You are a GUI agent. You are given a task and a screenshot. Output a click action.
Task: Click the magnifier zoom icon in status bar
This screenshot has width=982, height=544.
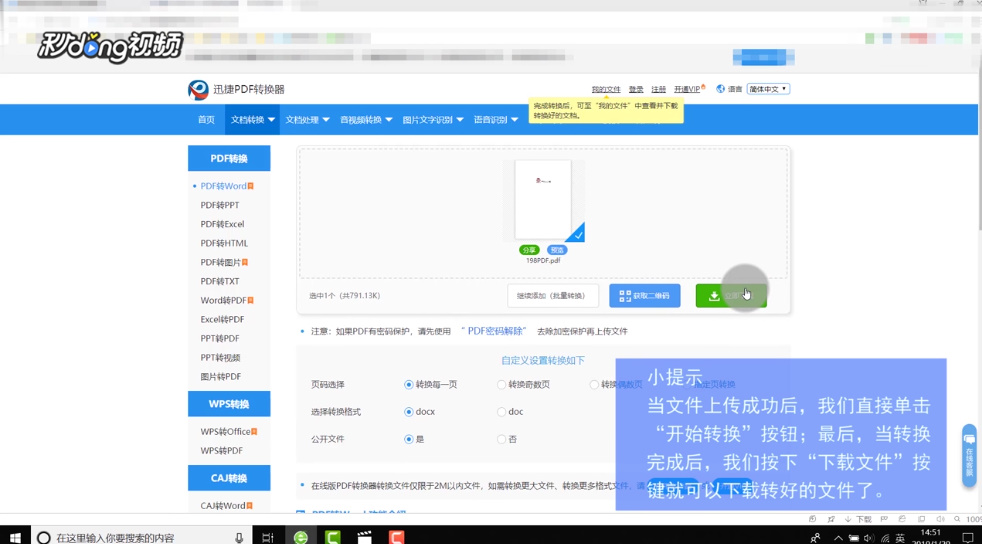pos(957,519)
